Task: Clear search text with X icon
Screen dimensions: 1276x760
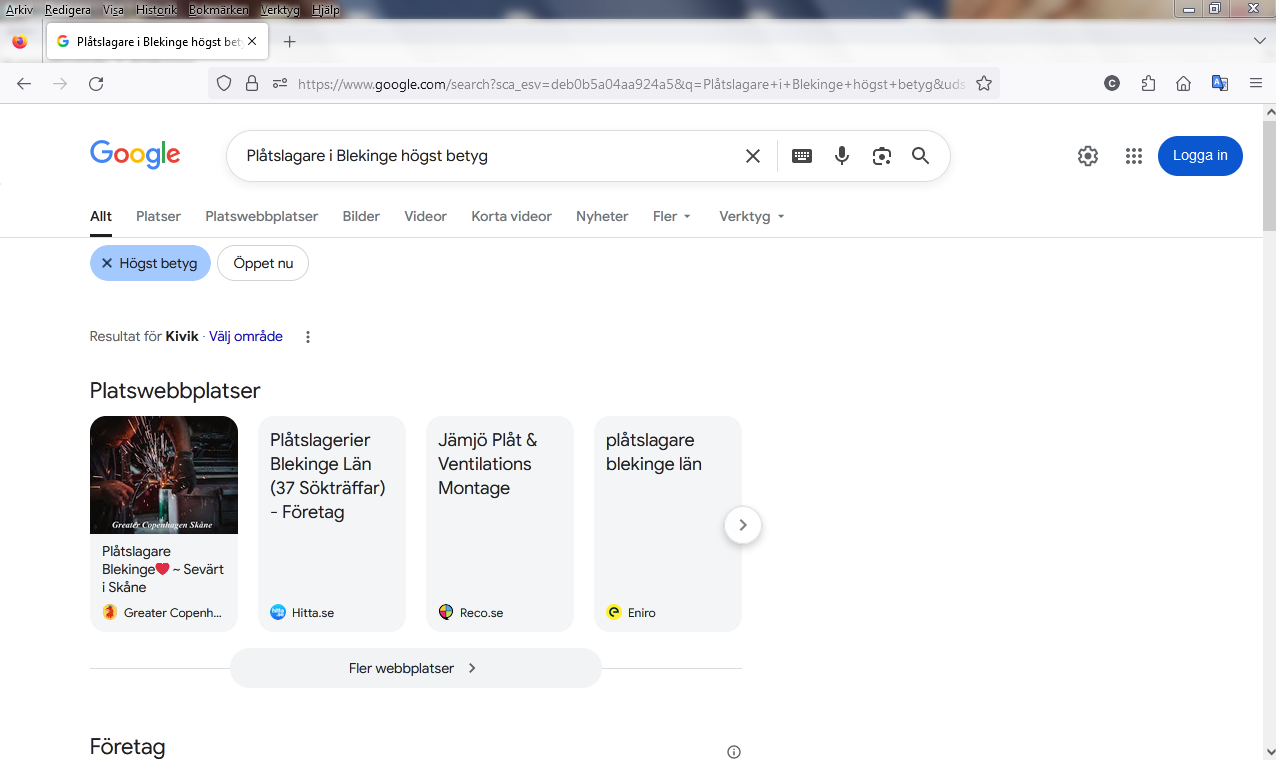Action: (753, 156)
